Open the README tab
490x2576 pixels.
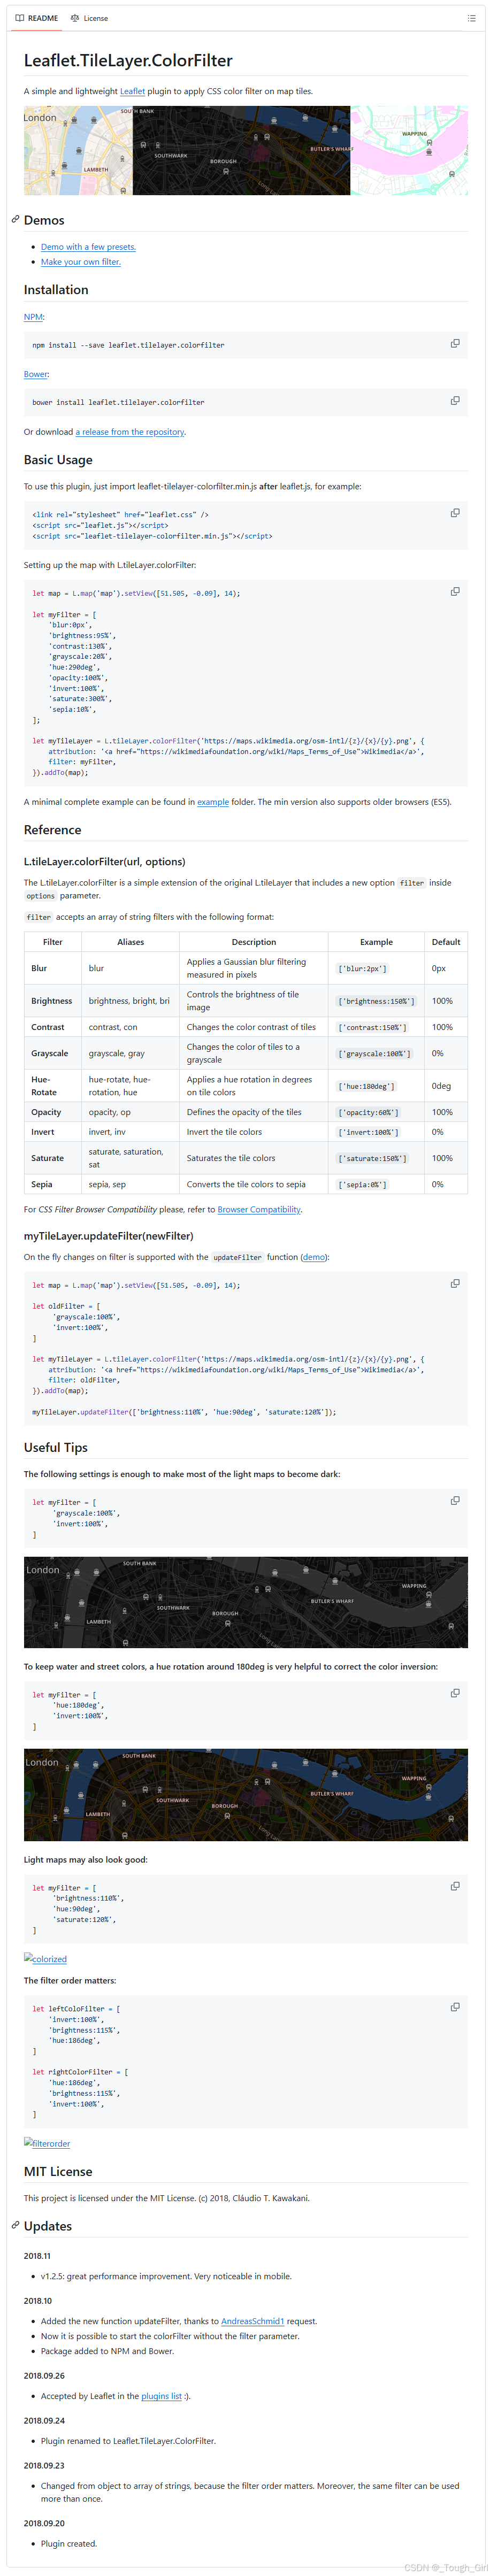pos(37,18)
